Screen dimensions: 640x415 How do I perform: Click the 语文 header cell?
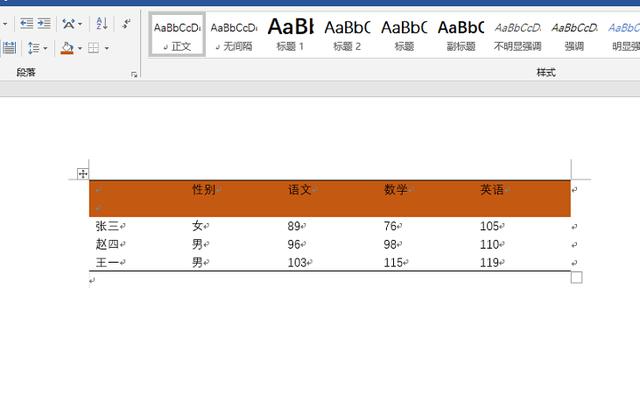pyautogui.click(x=300, y=189)
